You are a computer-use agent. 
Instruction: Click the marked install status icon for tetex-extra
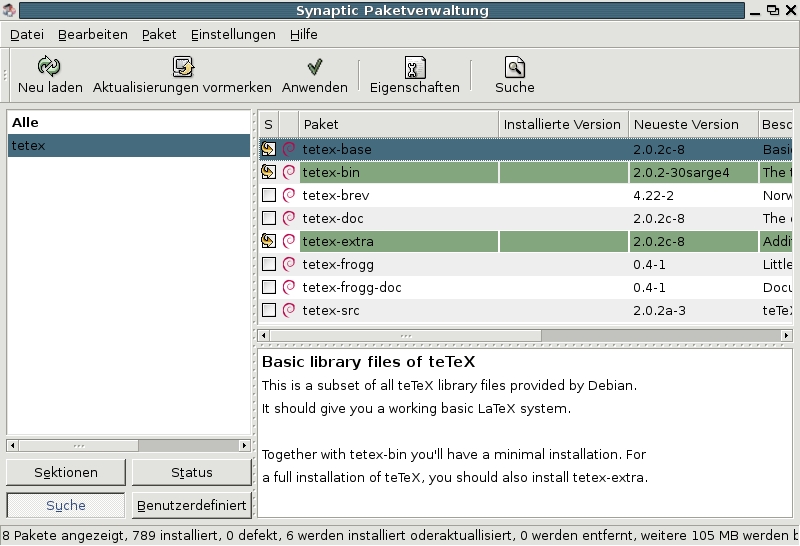click(x=268, y=241)
